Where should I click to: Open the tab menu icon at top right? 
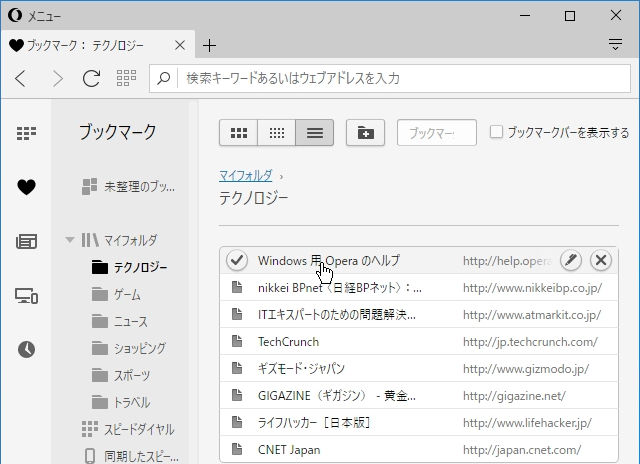615,44
